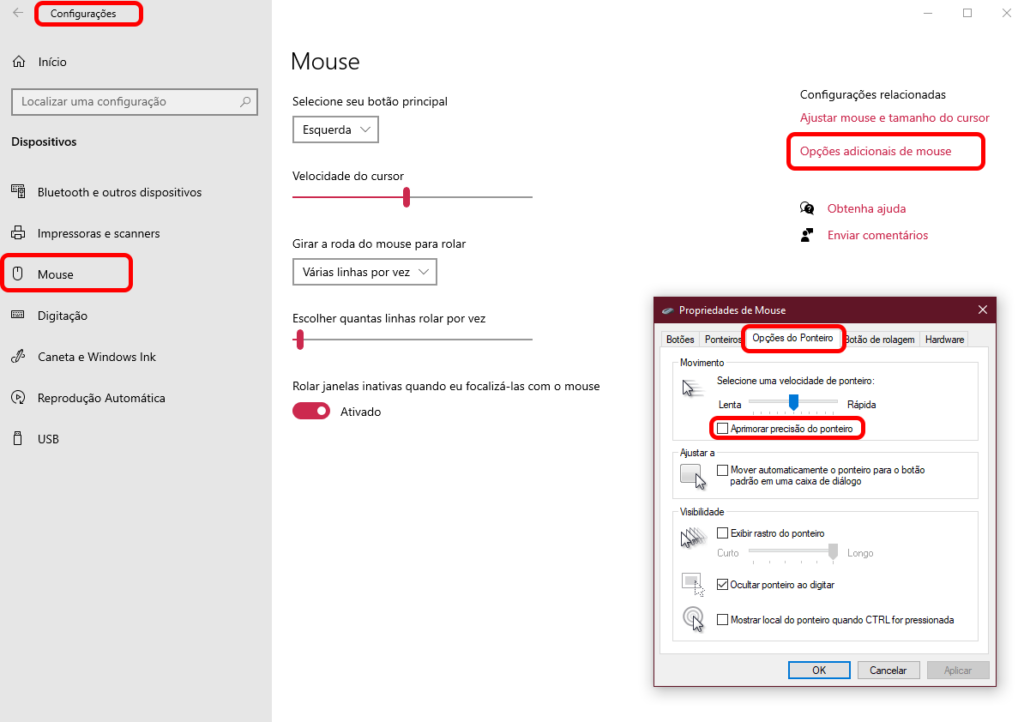Open the Hardware tab
This screenshot has width=1024, height=722.
tap(944, 339)
